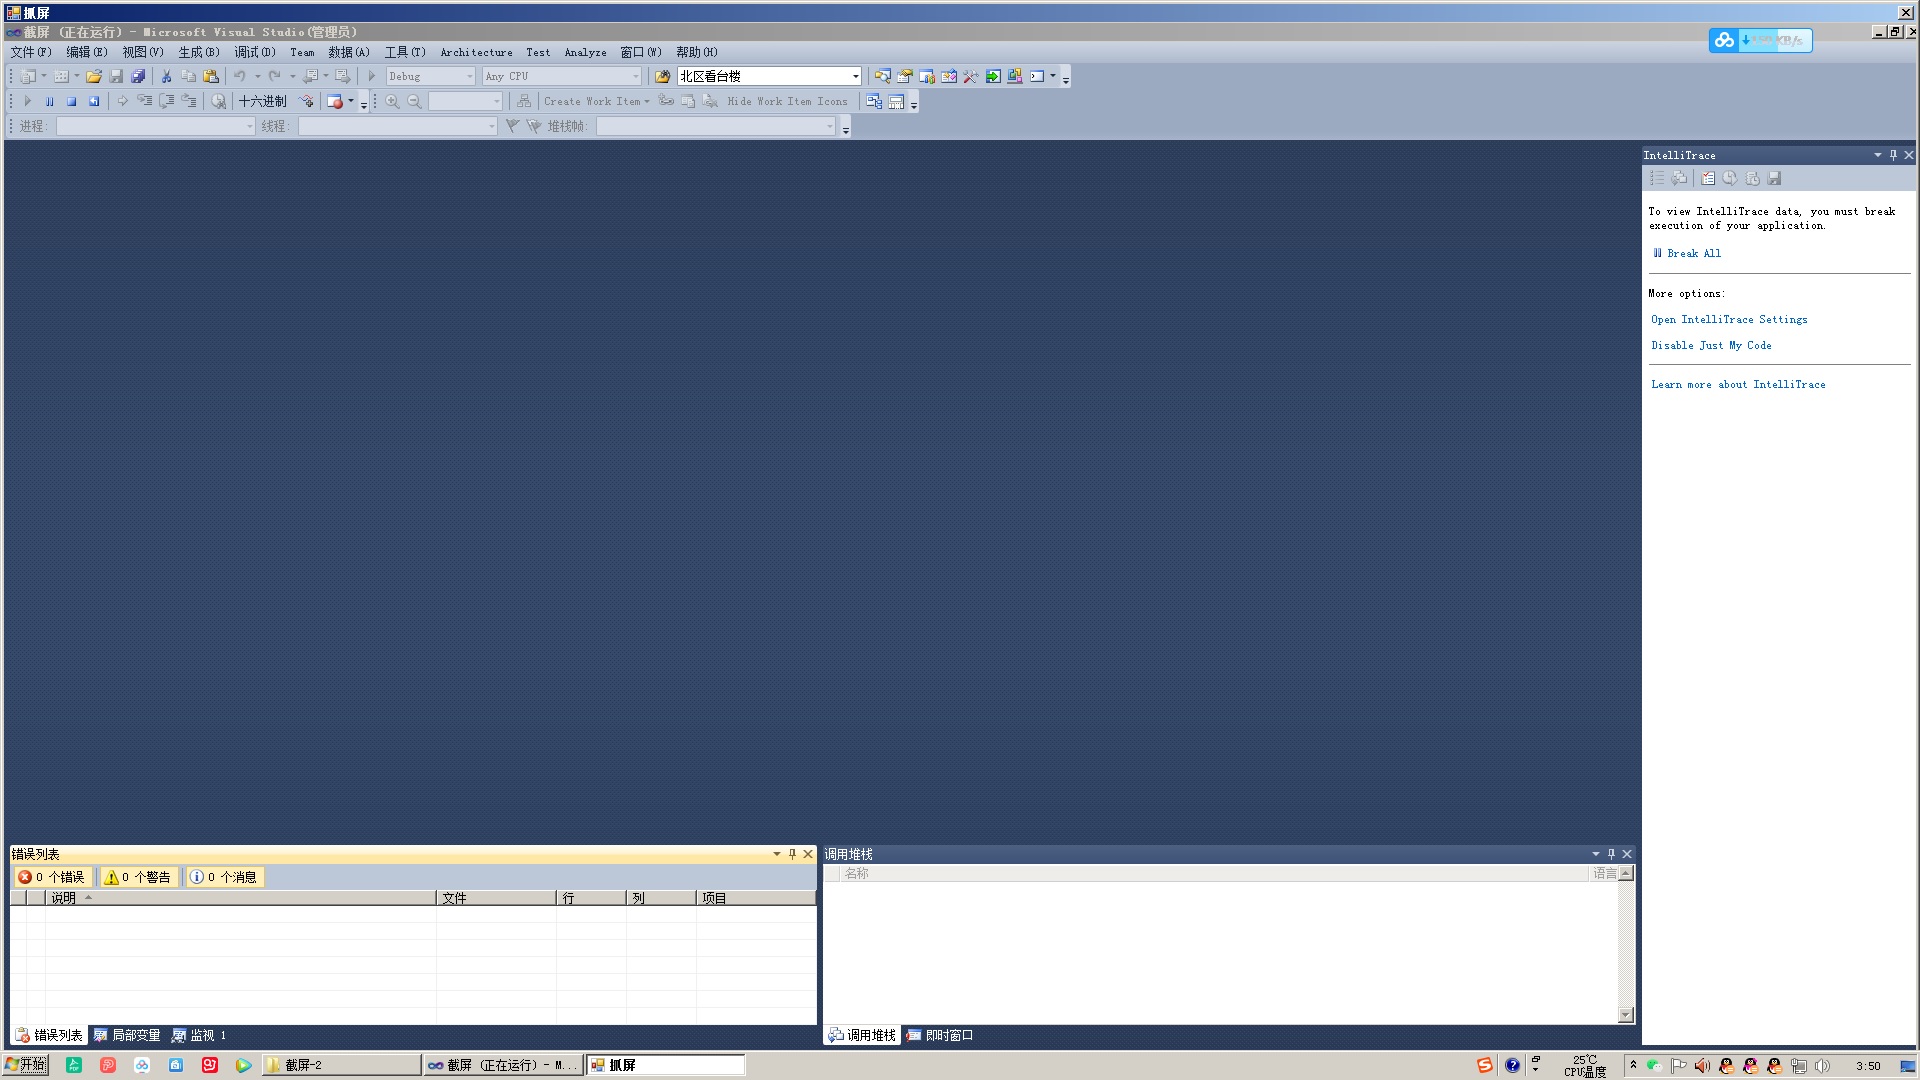Screen dimensions: 1920x1080
Task: Toggle the hexadecimal display button
Action: coord(262,101)
